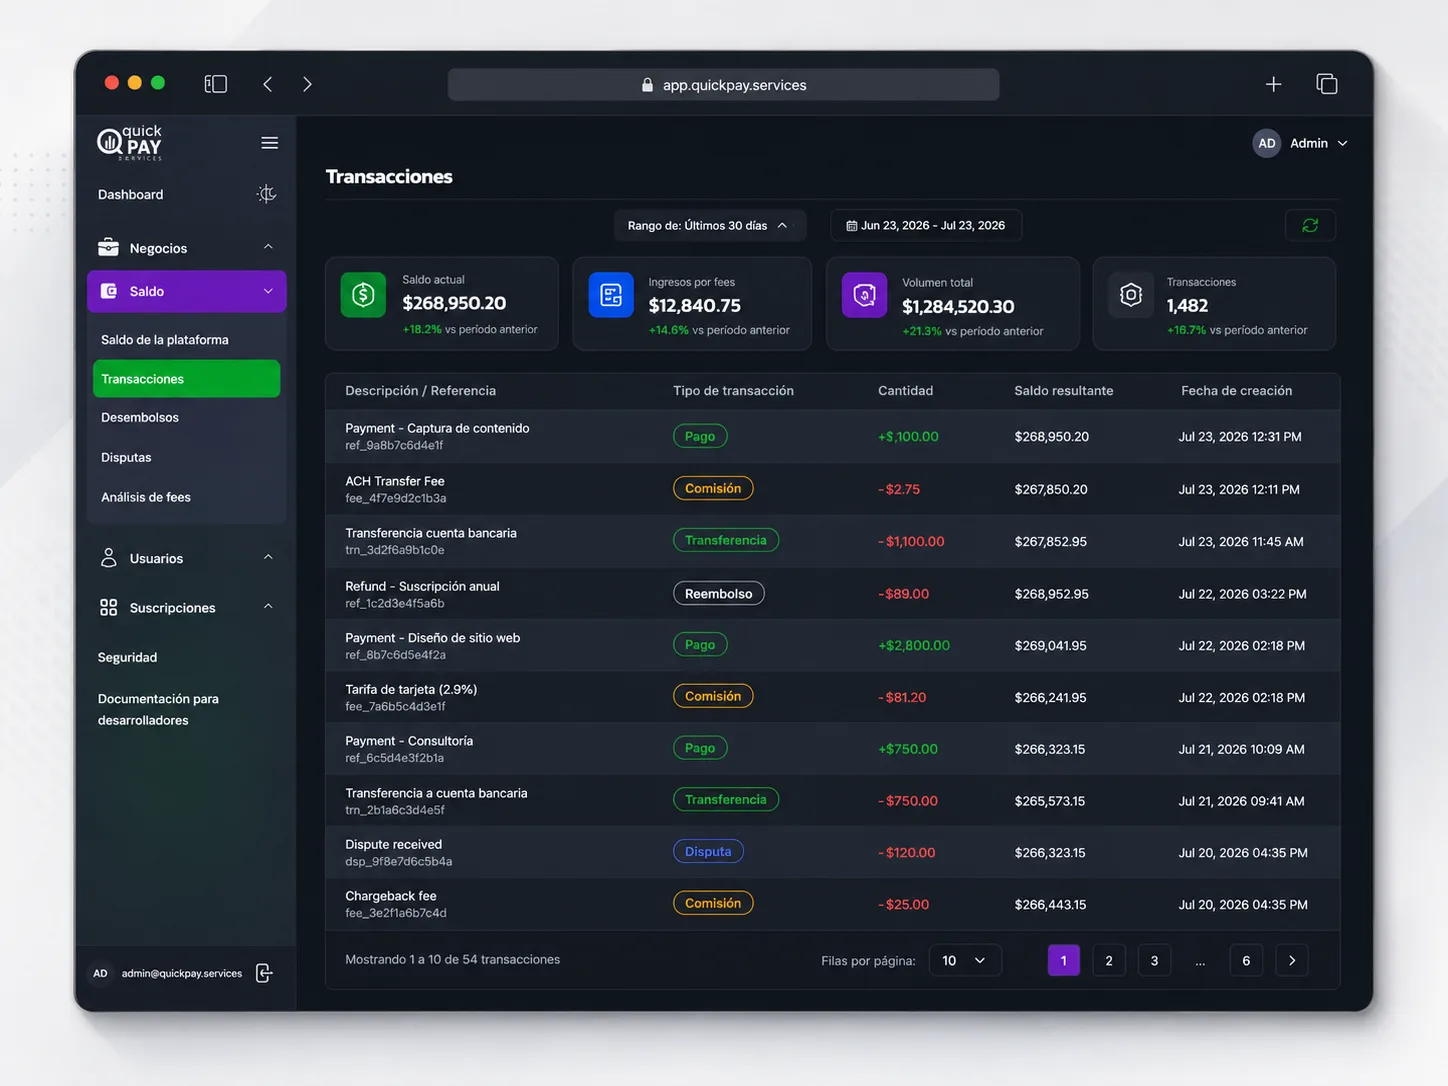Go to next page with arrow button
The width and height of the screenshot is (1448, 1086).
coord(1292,960)
